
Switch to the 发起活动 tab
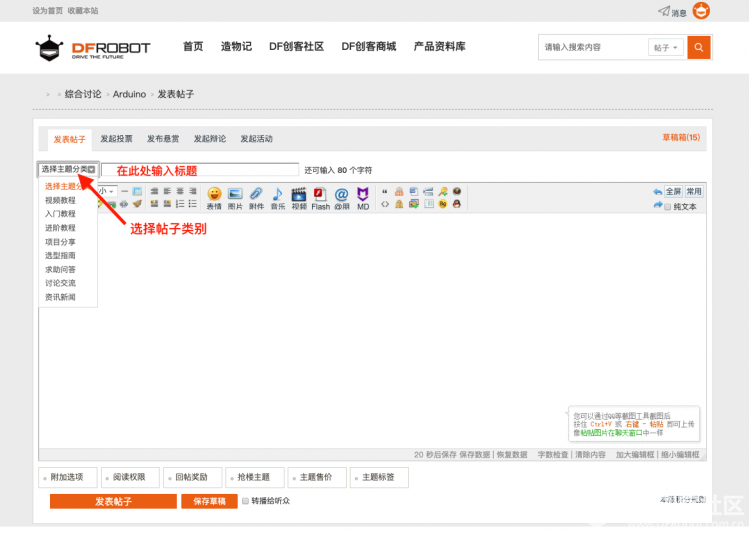[257, 139]
